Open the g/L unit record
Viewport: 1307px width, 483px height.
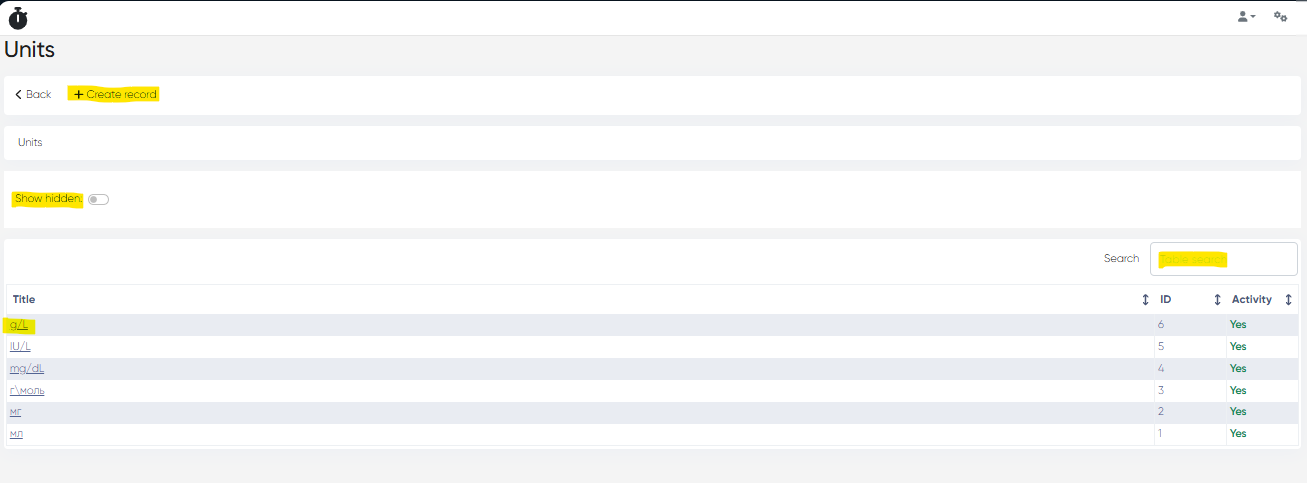coord(19,325)
